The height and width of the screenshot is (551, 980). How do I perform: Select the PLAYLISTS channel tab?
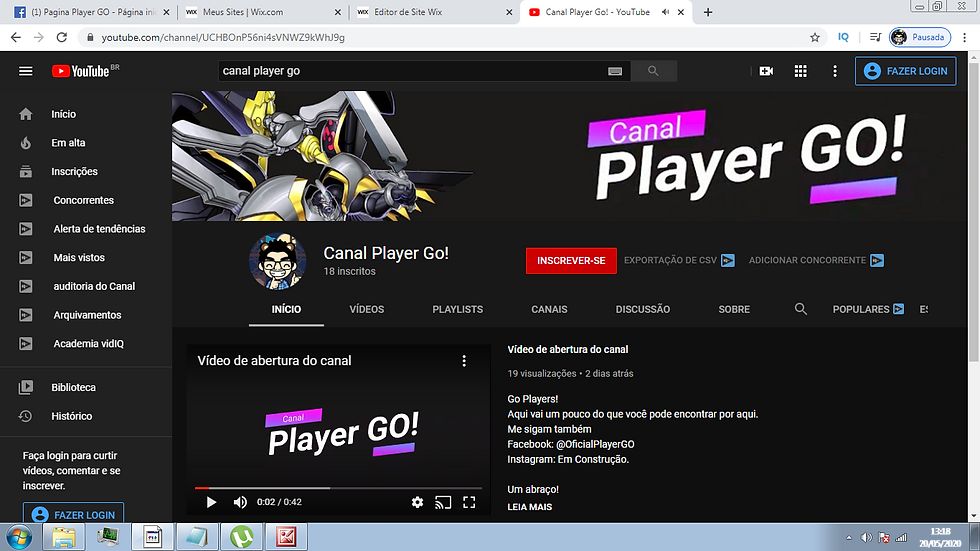click(458, 310)
